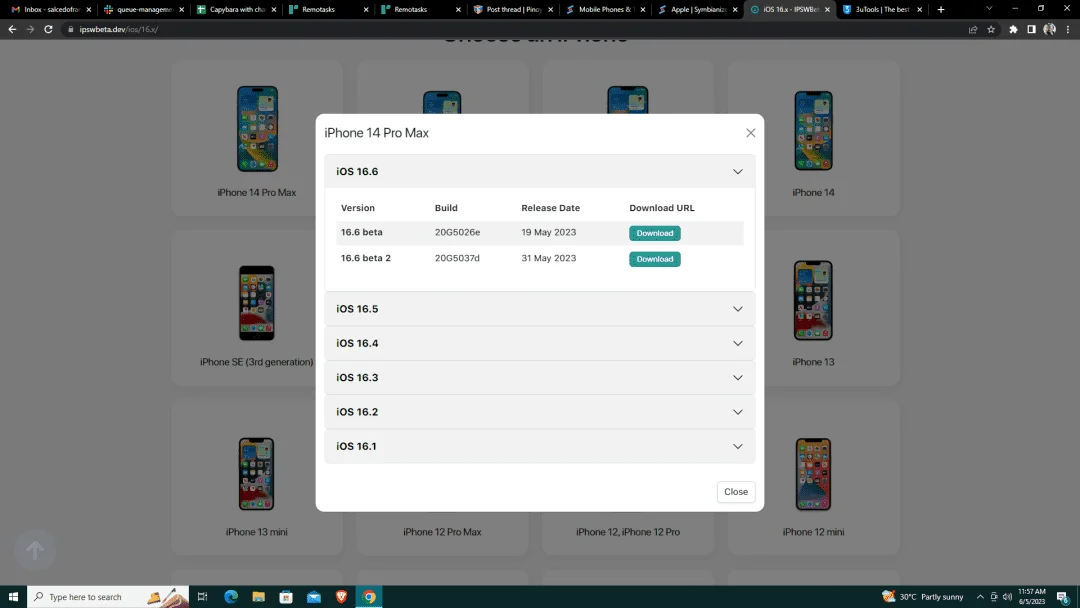
Task: Open the weather widget showing 30°C
Action: (923, 597)
